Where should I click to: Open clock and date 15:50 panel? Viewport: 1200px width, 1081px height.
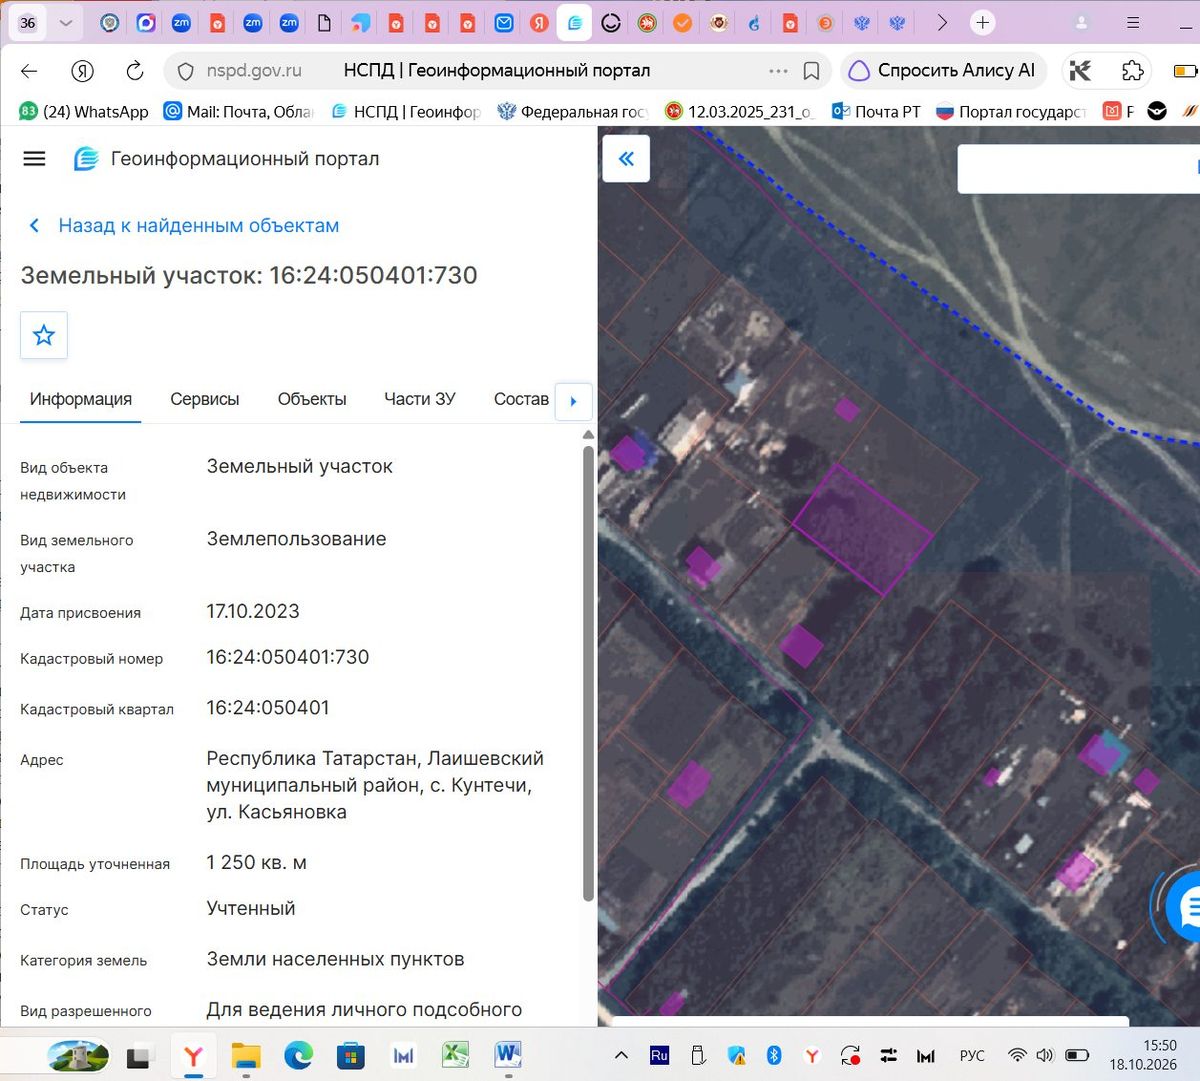(x=1143, y=1055)
